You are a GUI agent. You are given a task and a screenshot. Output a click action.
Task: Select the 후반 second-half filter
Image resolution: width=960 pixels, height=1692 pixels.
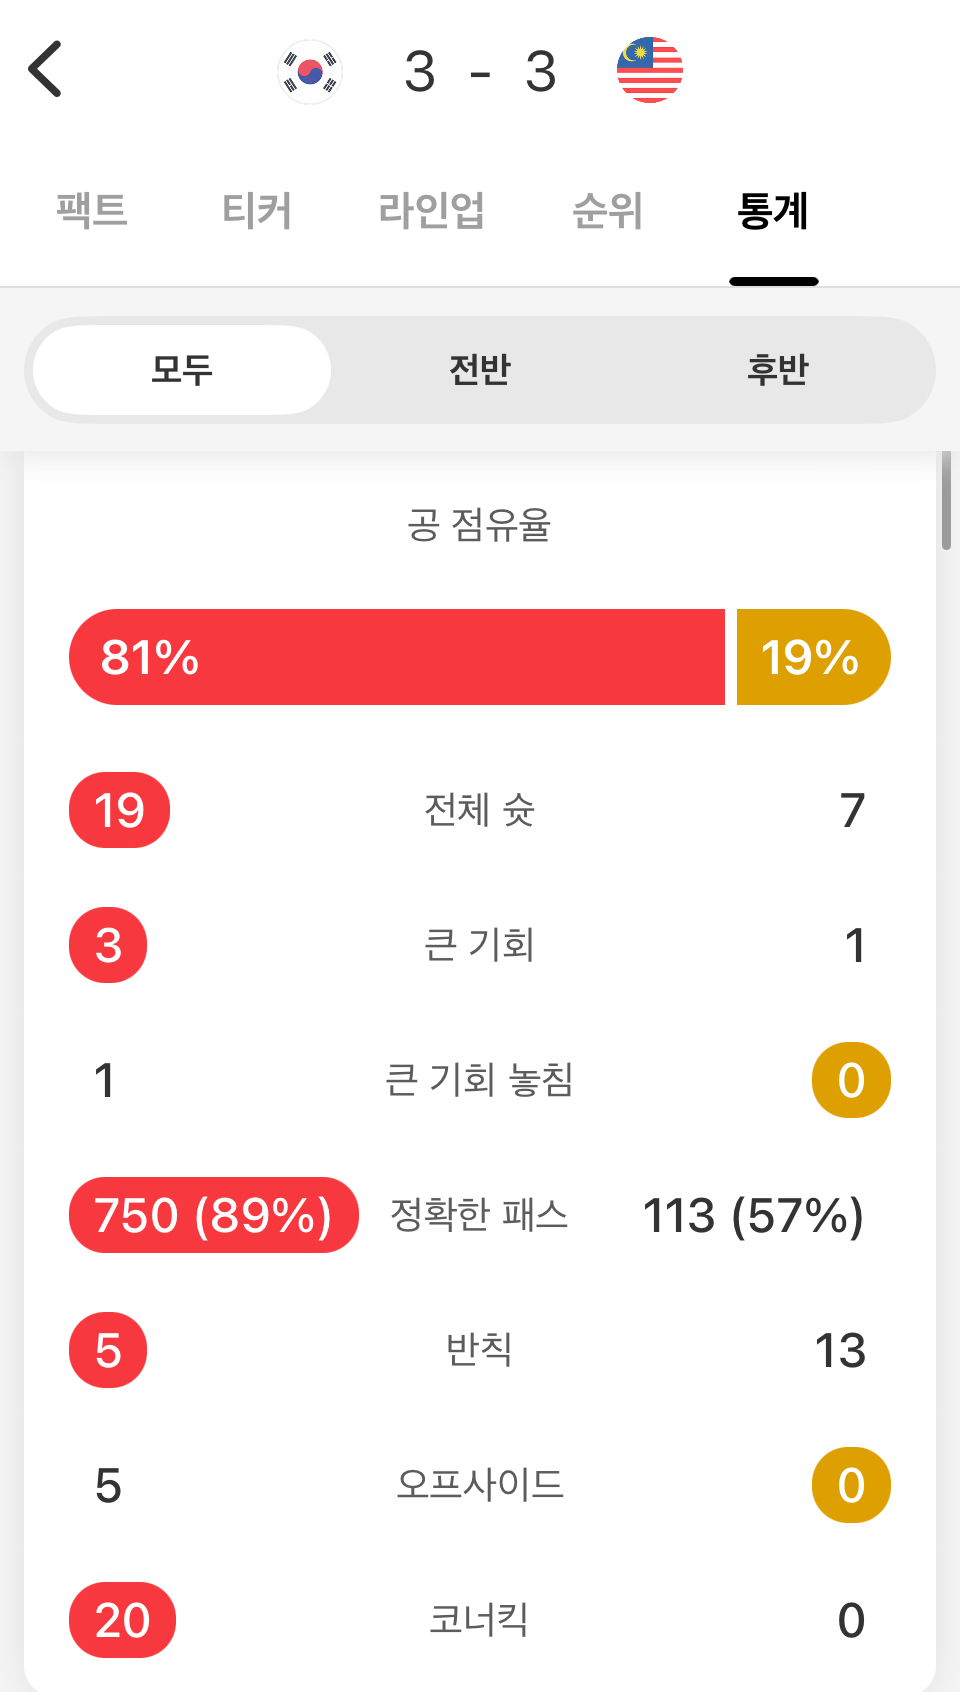coord(778,370)
